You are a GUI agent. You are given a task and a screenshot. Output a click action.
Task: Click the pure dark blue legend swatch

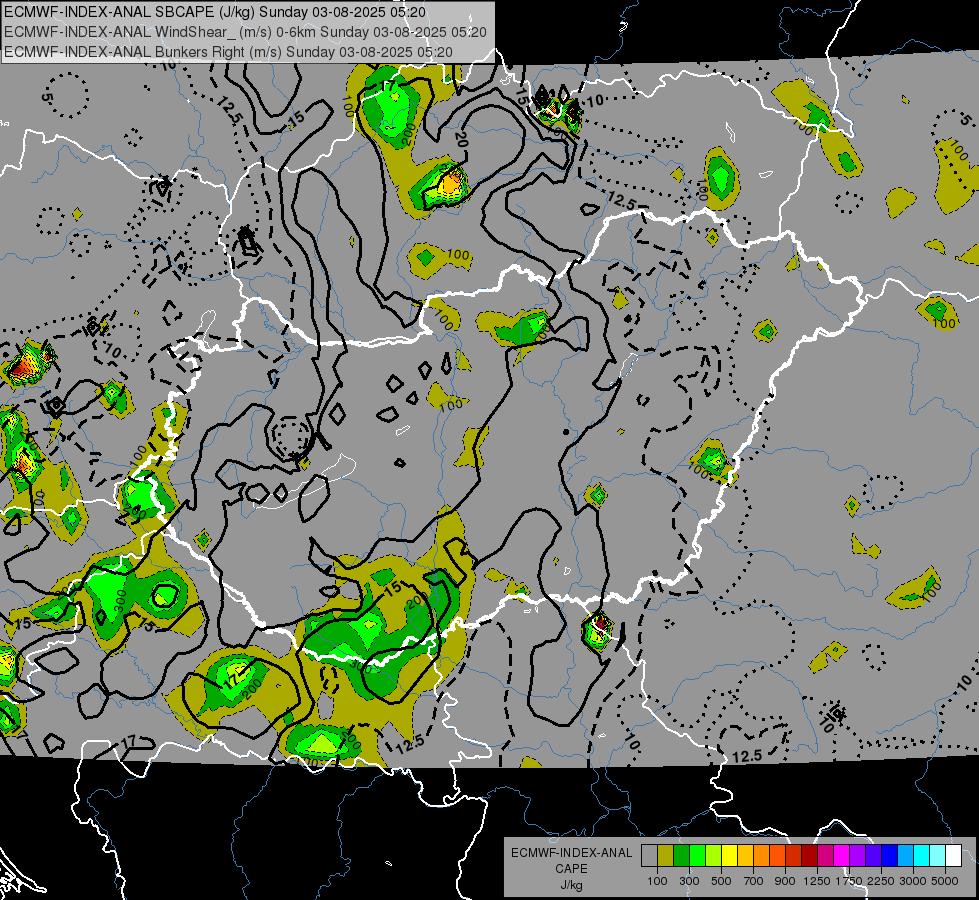click(890, 856)
